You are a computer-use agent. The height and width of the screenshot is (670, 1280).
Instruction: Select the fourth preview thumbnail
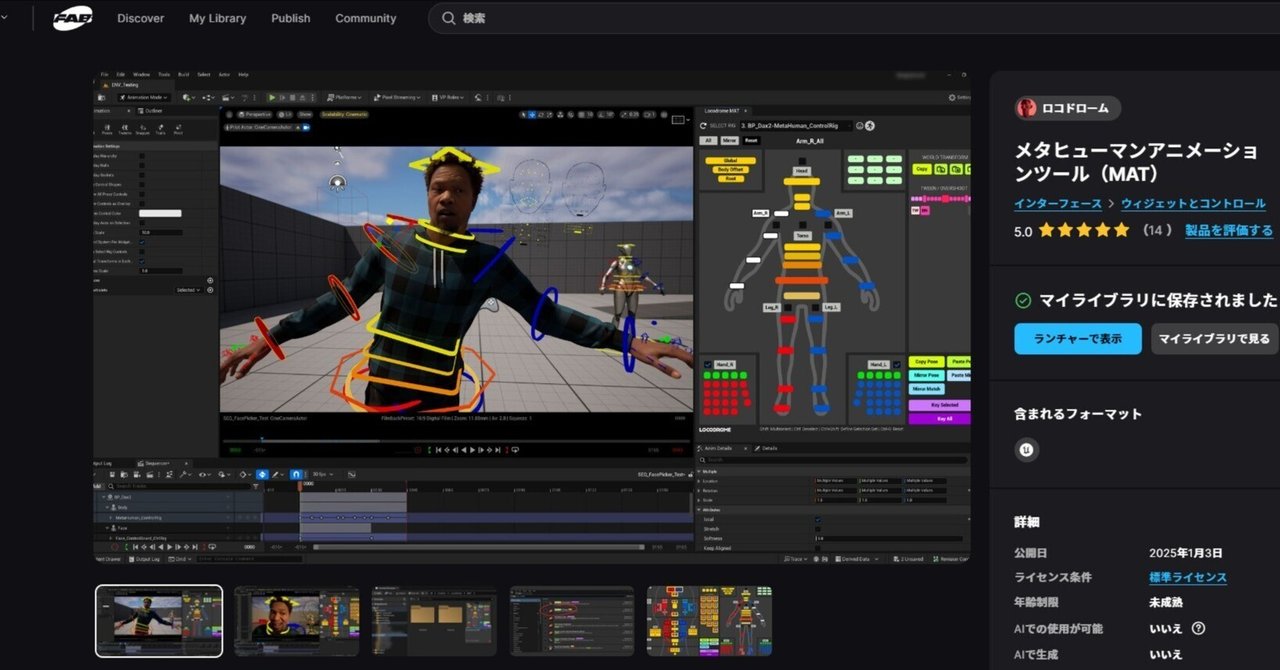pos(572,621)
